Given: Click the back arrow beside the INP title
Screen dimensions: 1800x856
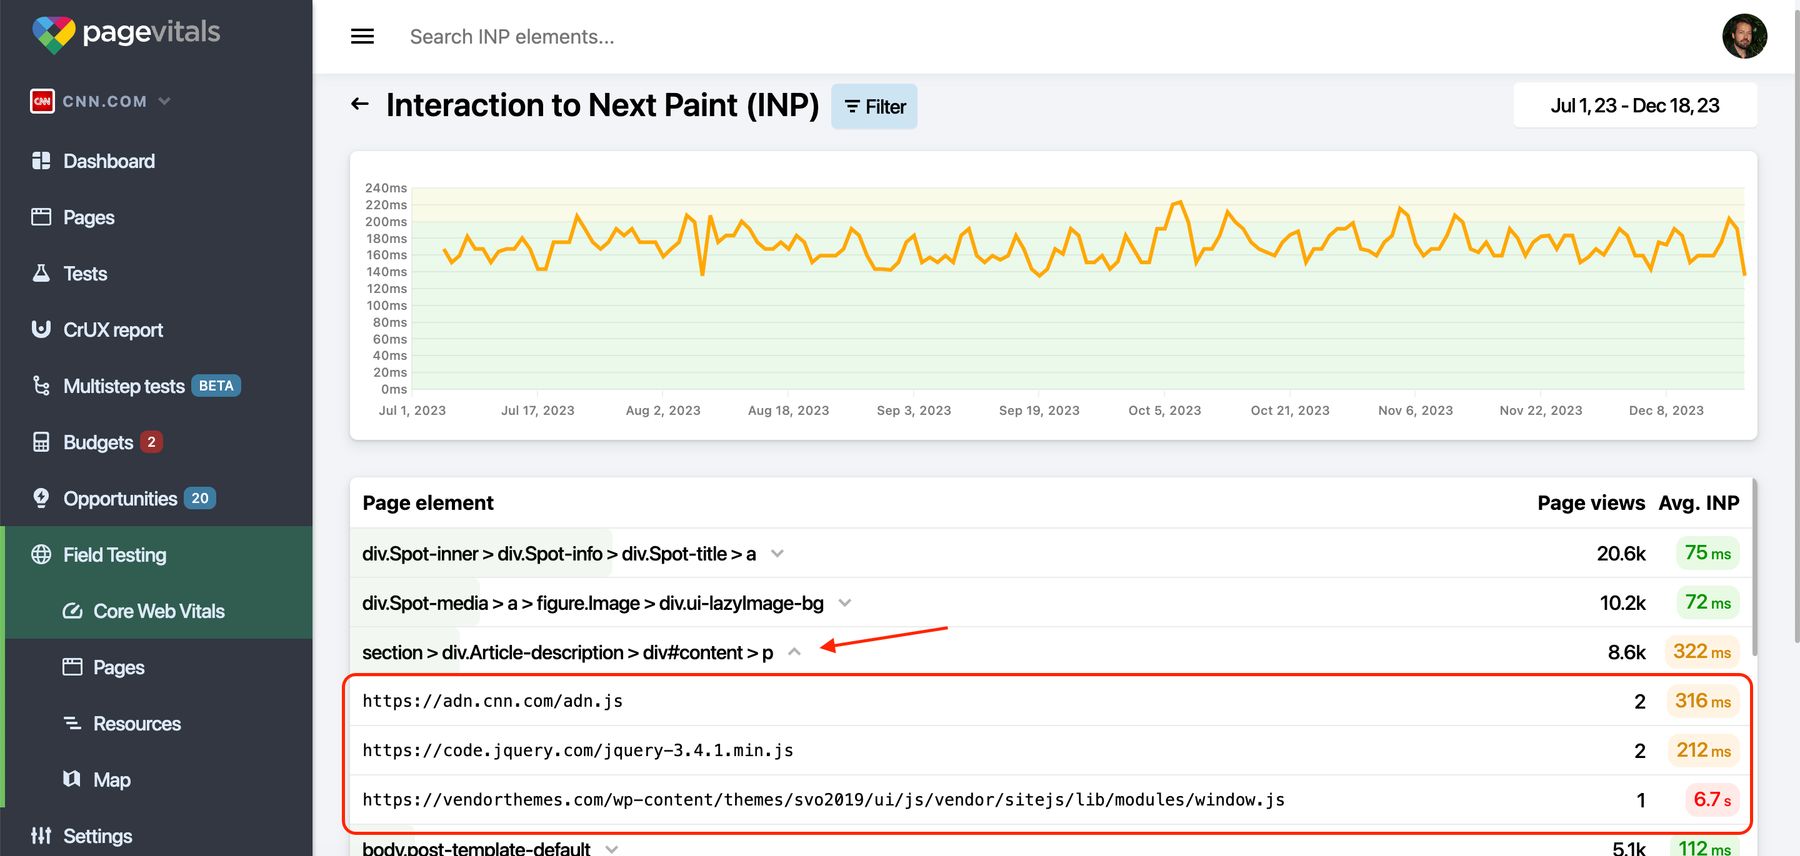Looking at the screenshot, I should click(360, 104).
